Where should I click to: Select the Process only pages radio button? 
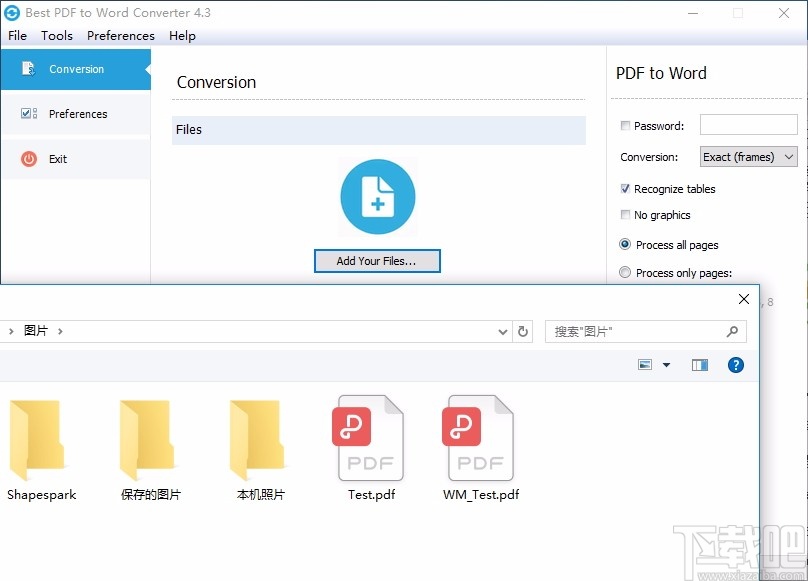625,272
